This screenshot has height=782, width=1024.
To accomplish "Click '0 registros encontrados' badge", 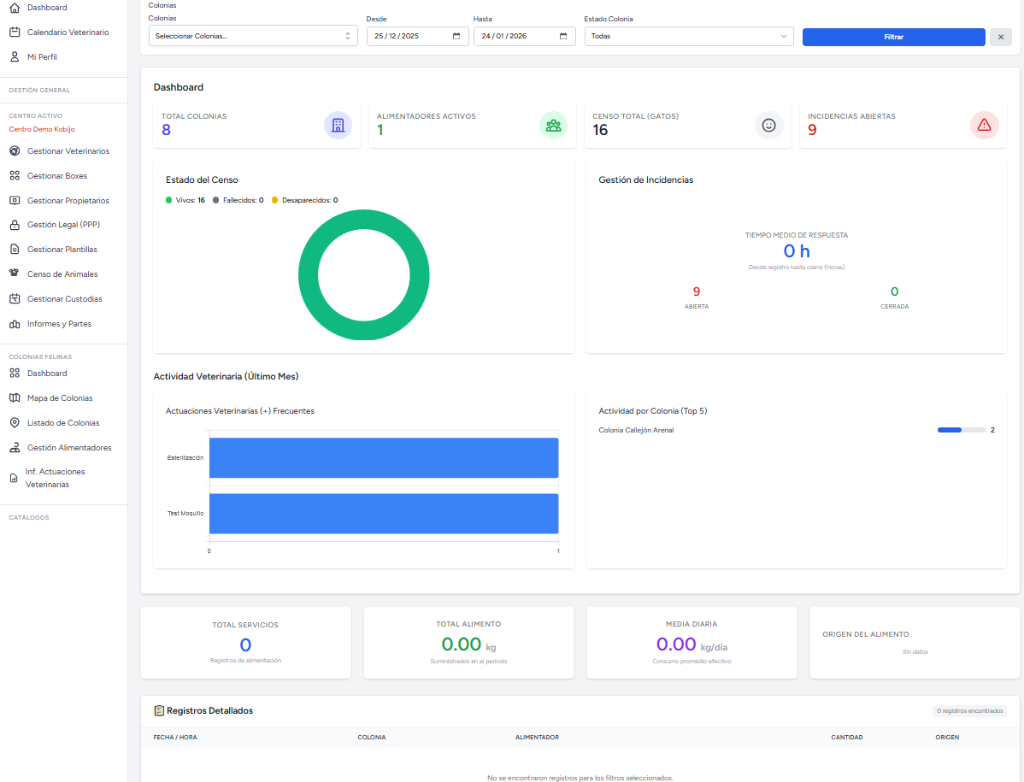I will coord(970,711).
